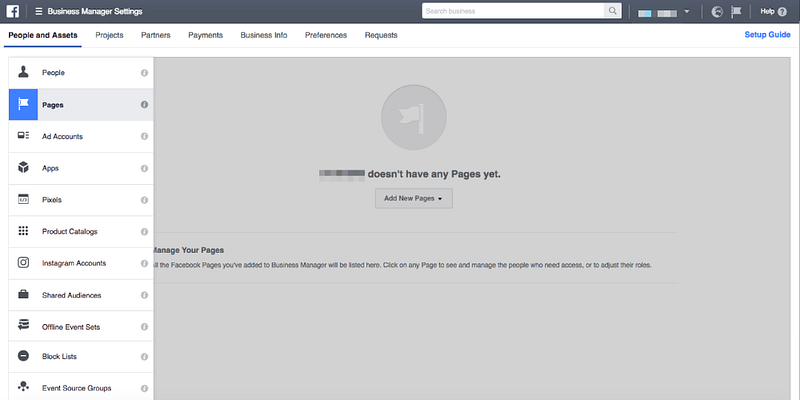Click the search magnifier icon

pos(611,11)
